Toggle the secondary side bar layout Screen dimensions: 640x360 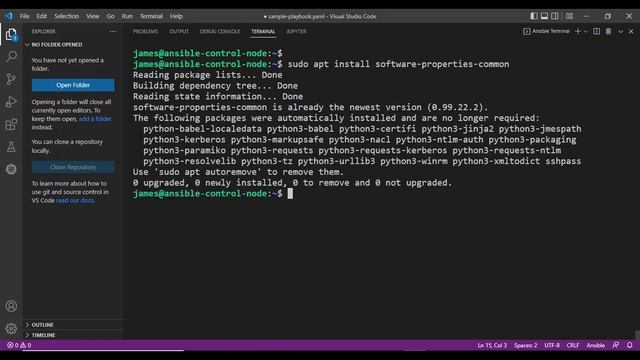point(555,16)
